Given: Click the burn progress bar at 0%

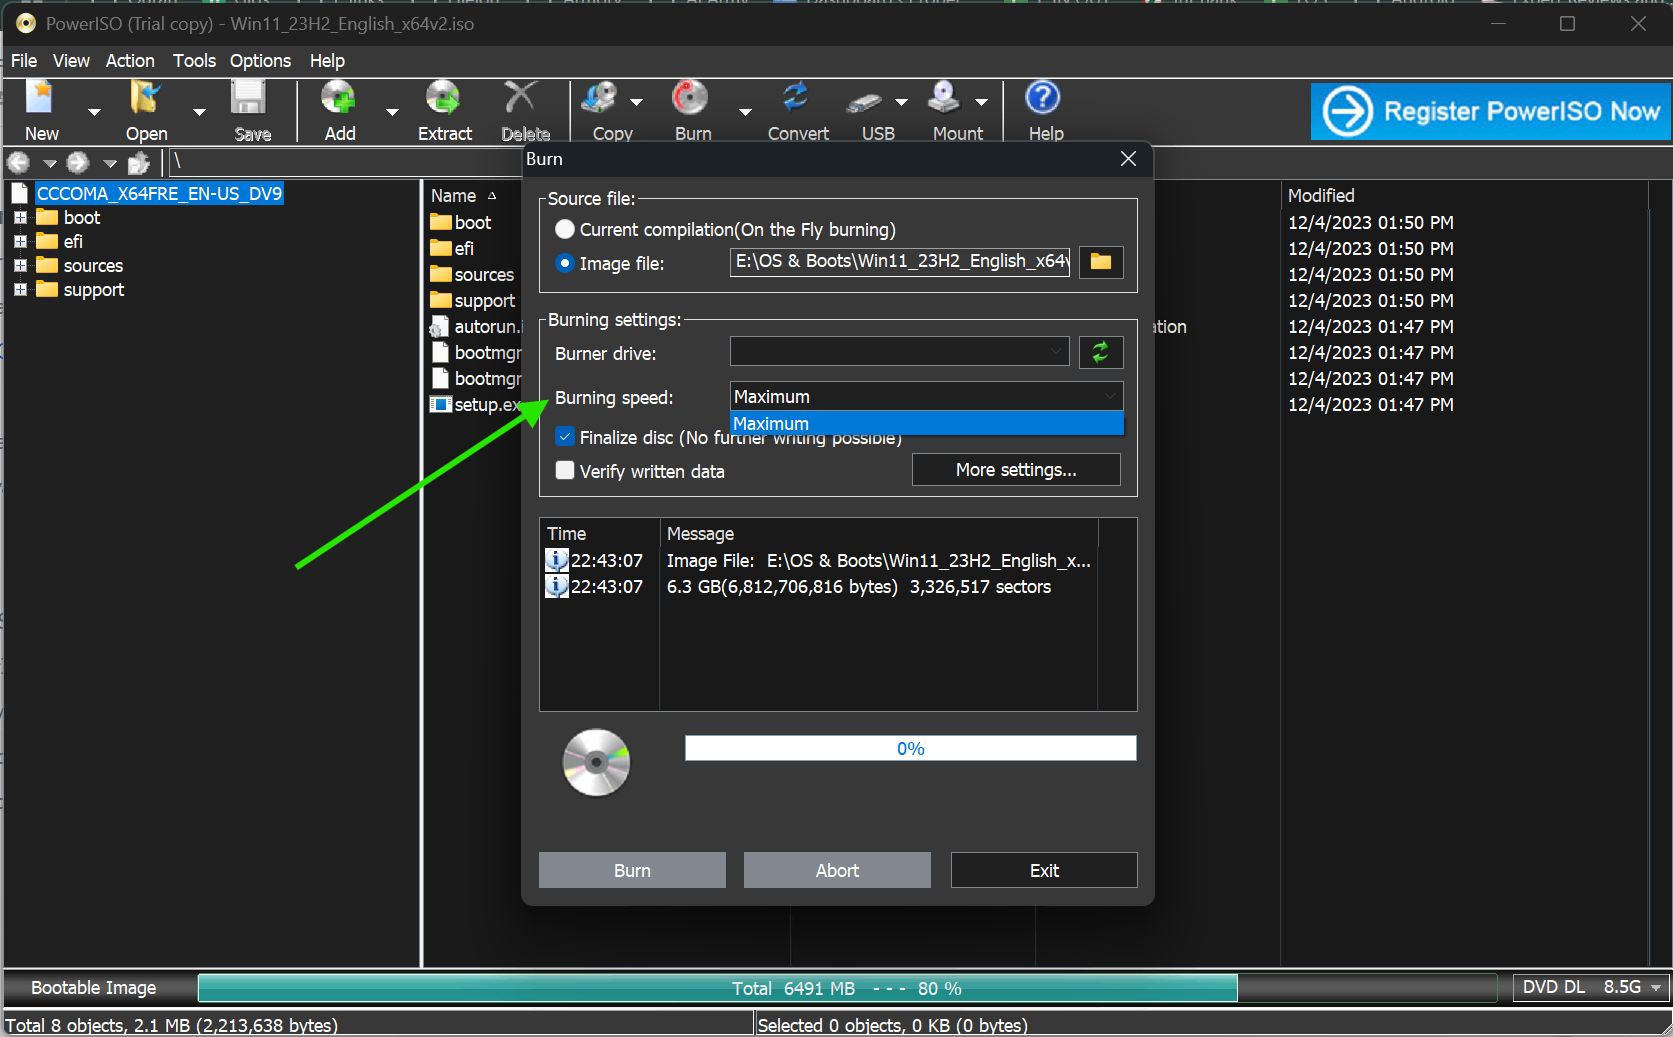Looking at the screenshot, I should click(x=910, y=749).
